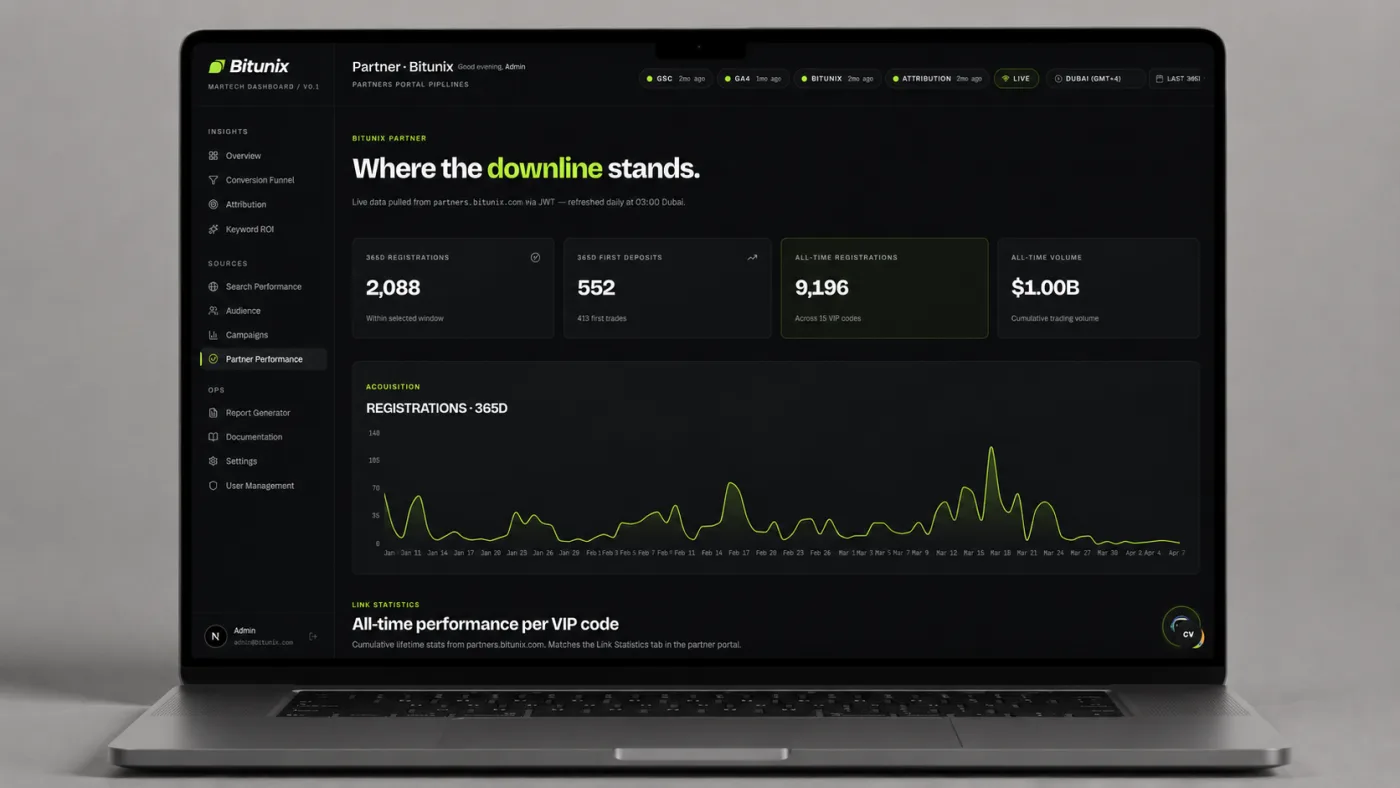
Task: Open Documentation via its book icon
Action: point(213,437)
